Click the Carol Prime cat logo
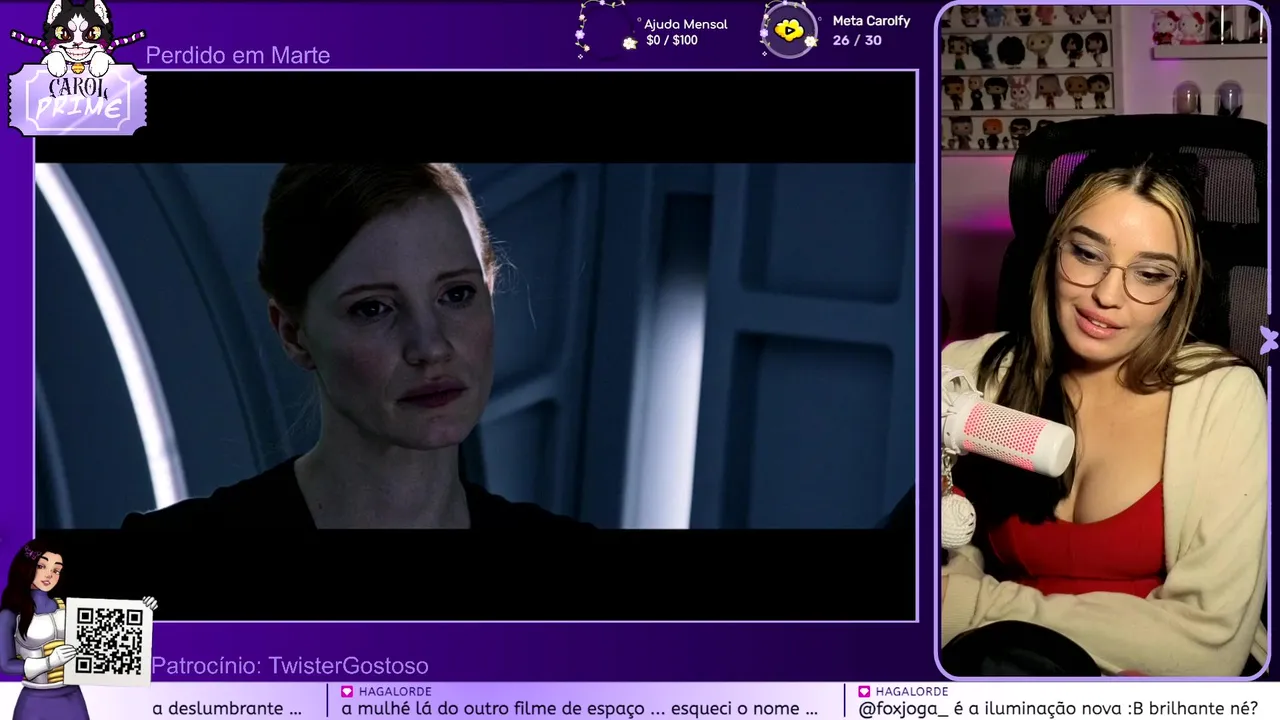This screenshot has height=720, width=1280. click(77, 67)
